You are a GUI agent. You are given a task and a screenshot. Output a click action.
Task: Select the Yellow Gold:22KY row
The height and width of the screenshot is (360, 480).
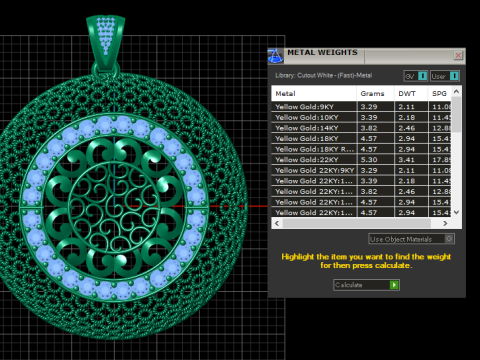tap(361, 160)
